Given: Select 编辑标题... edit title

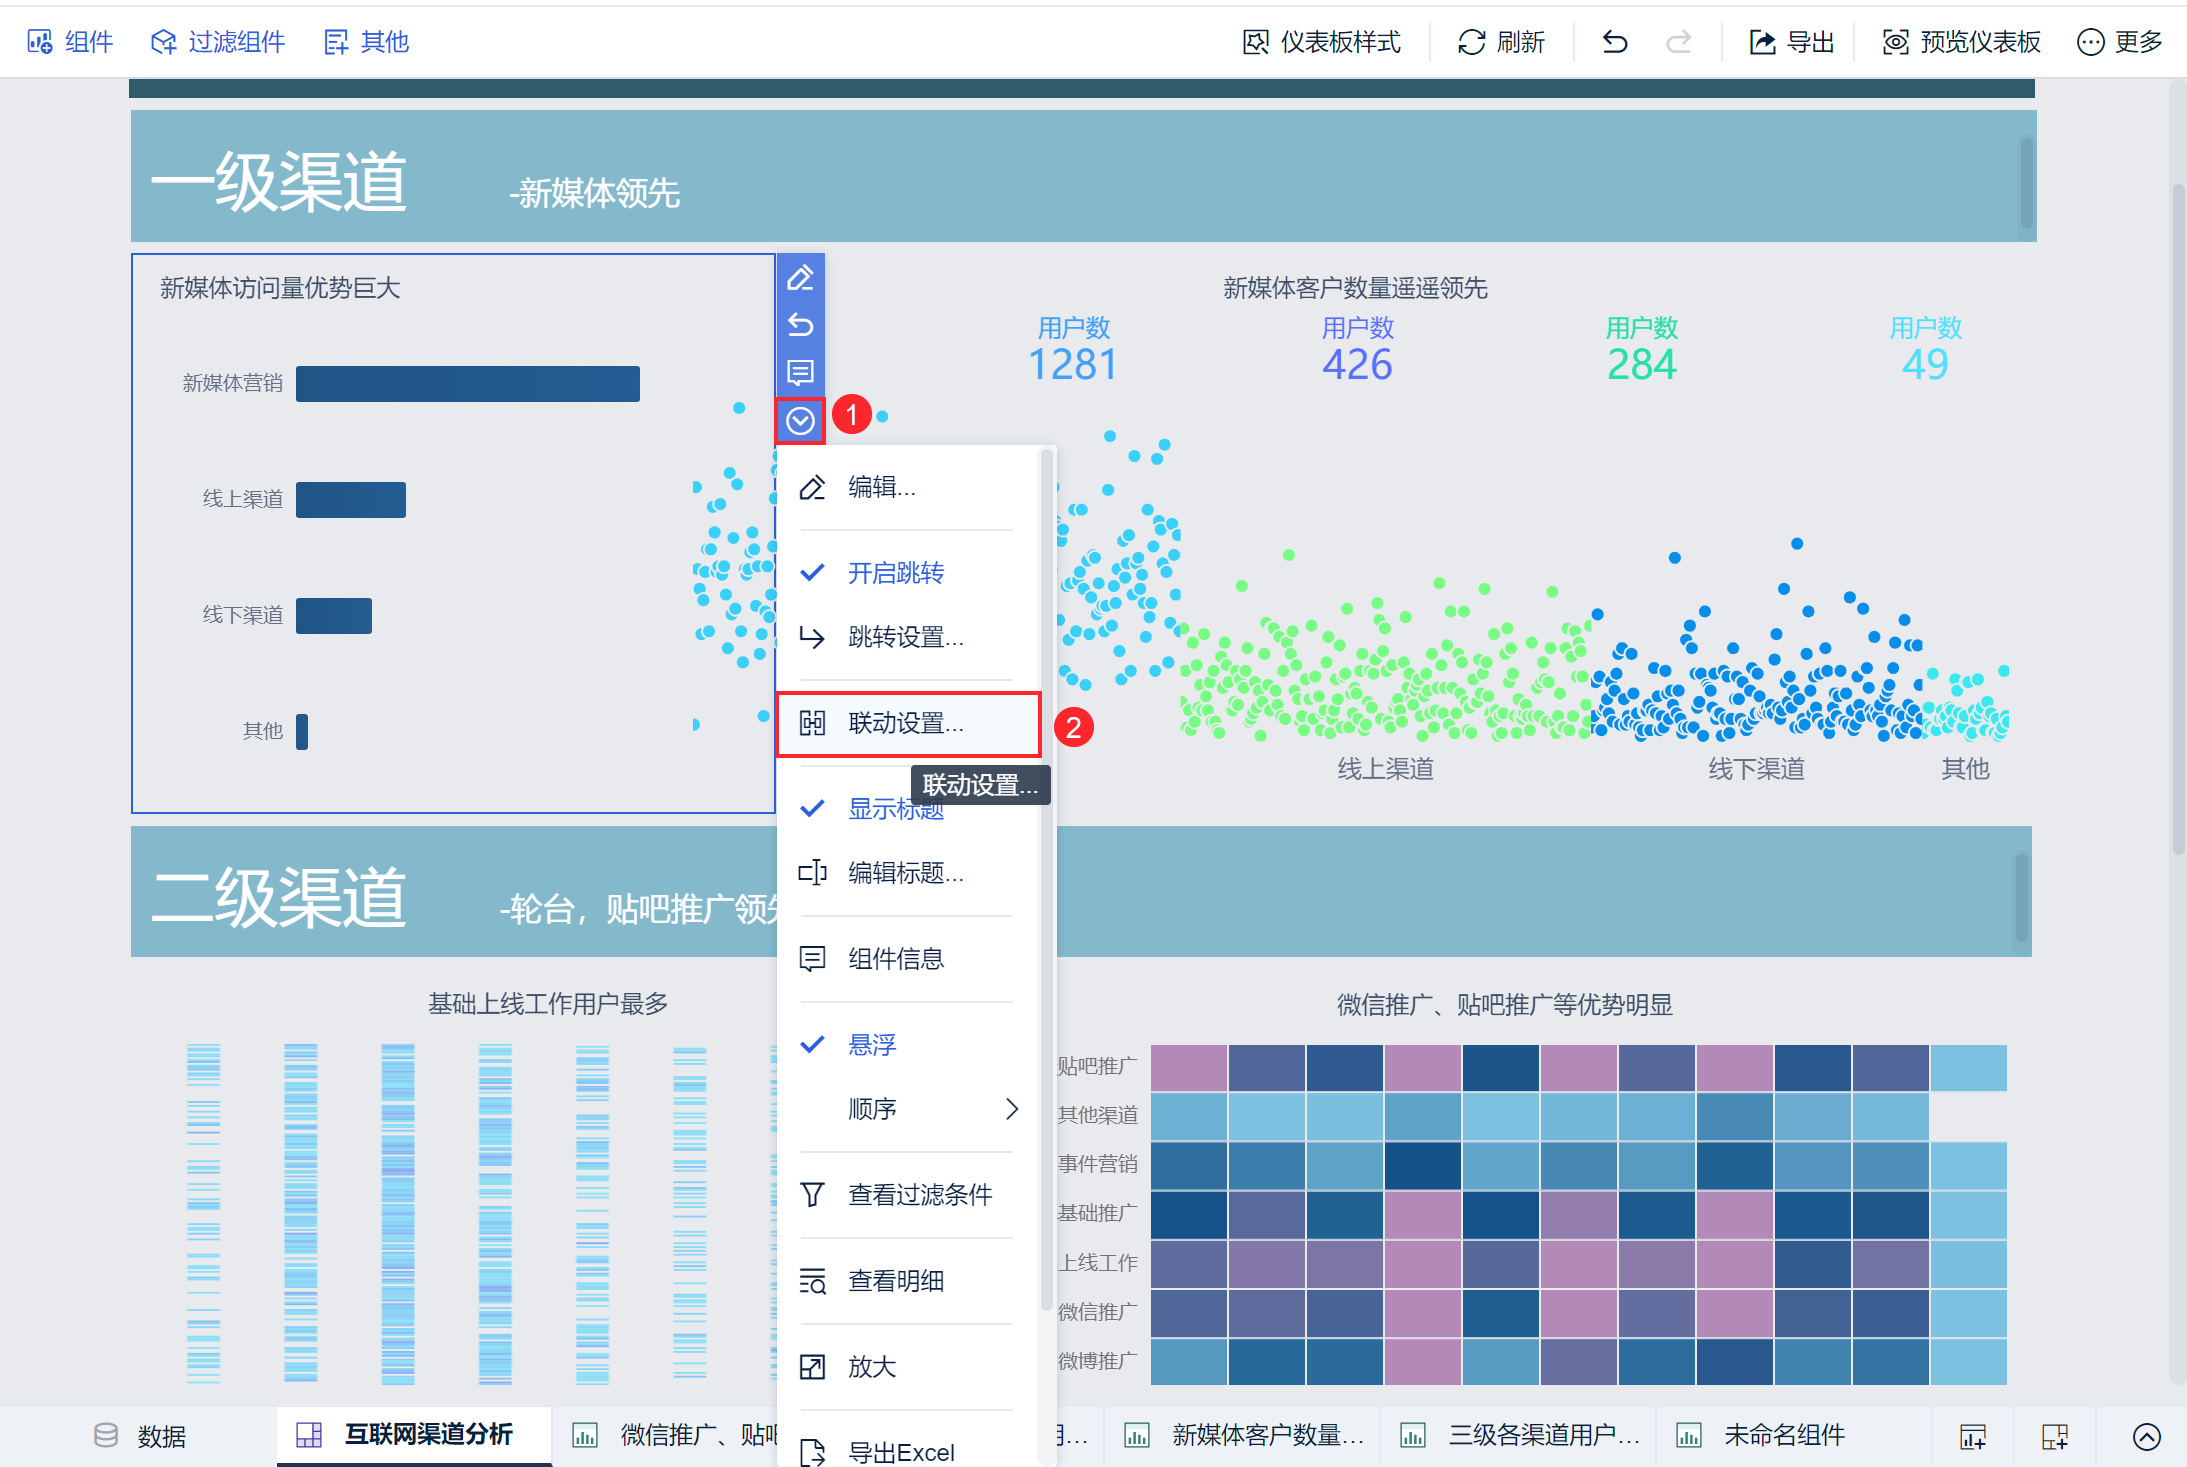Looking at the screenshot, I should [x=908, y=873].
